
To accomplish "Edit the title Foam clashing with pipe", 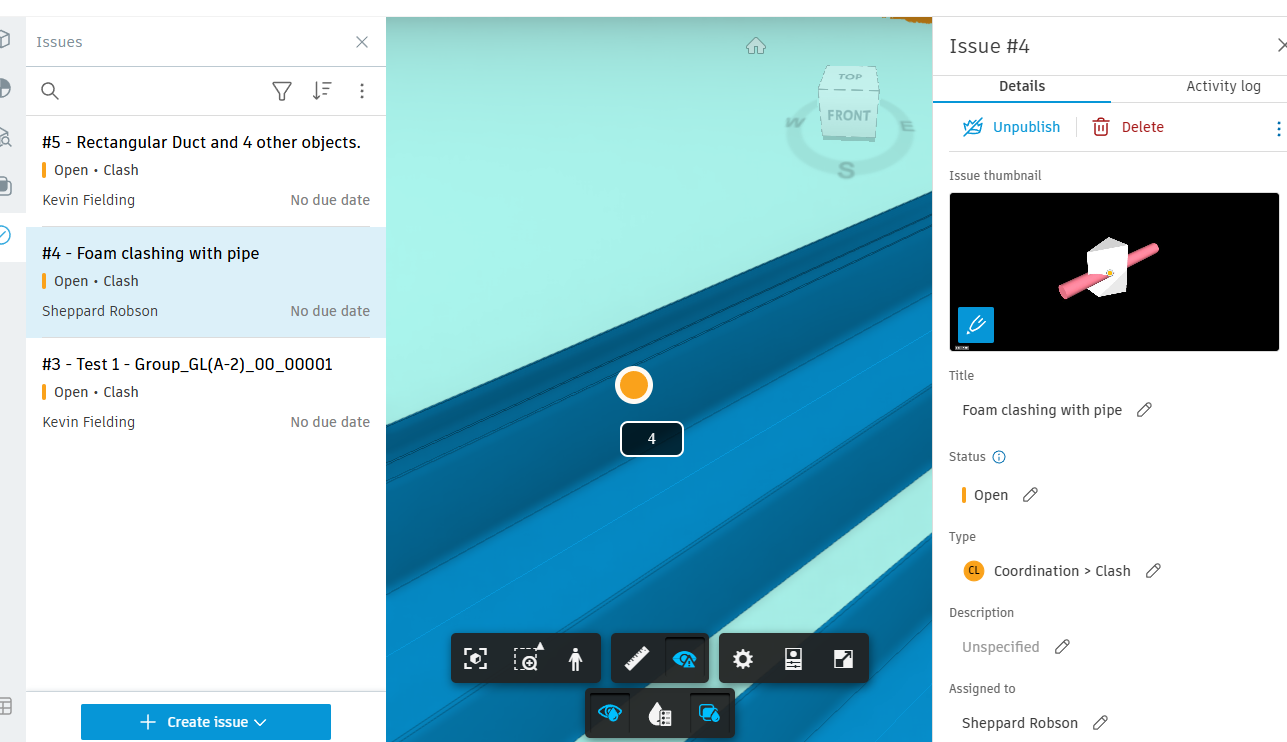I will point(1145,410).
